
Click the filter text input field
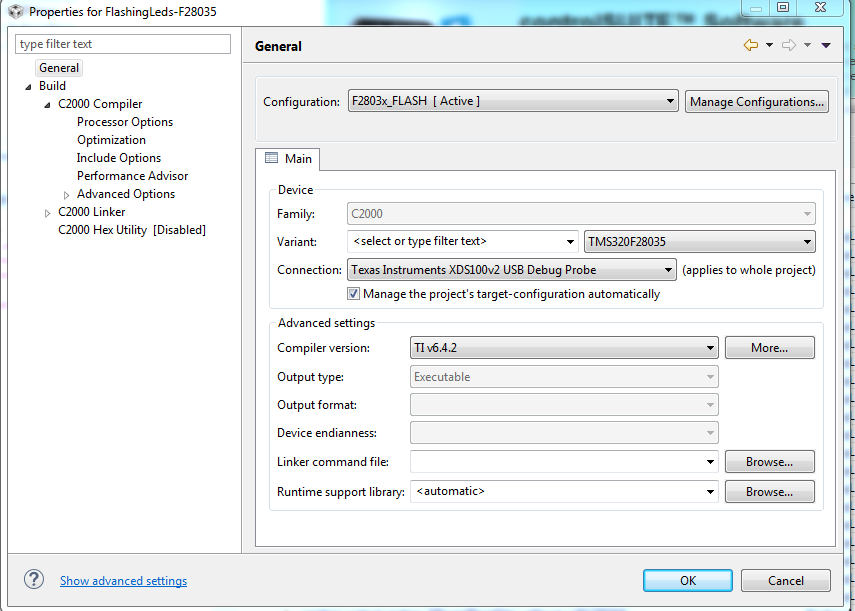click(122, 44)
